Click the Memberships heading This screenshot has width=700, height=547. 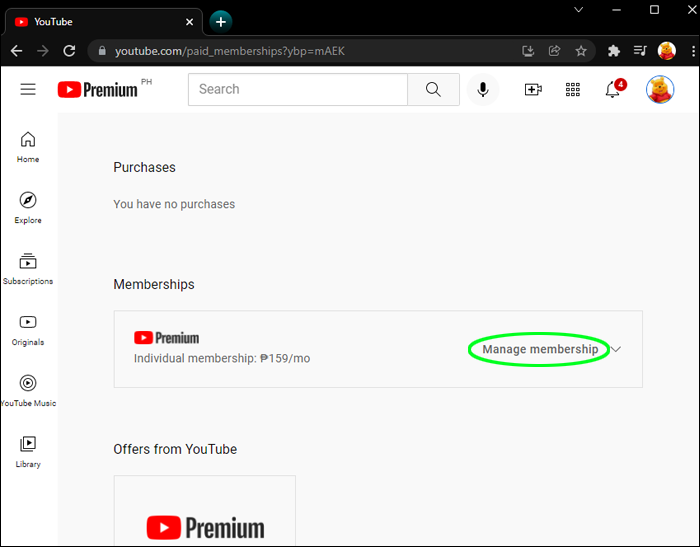click(x=154, y=284)
